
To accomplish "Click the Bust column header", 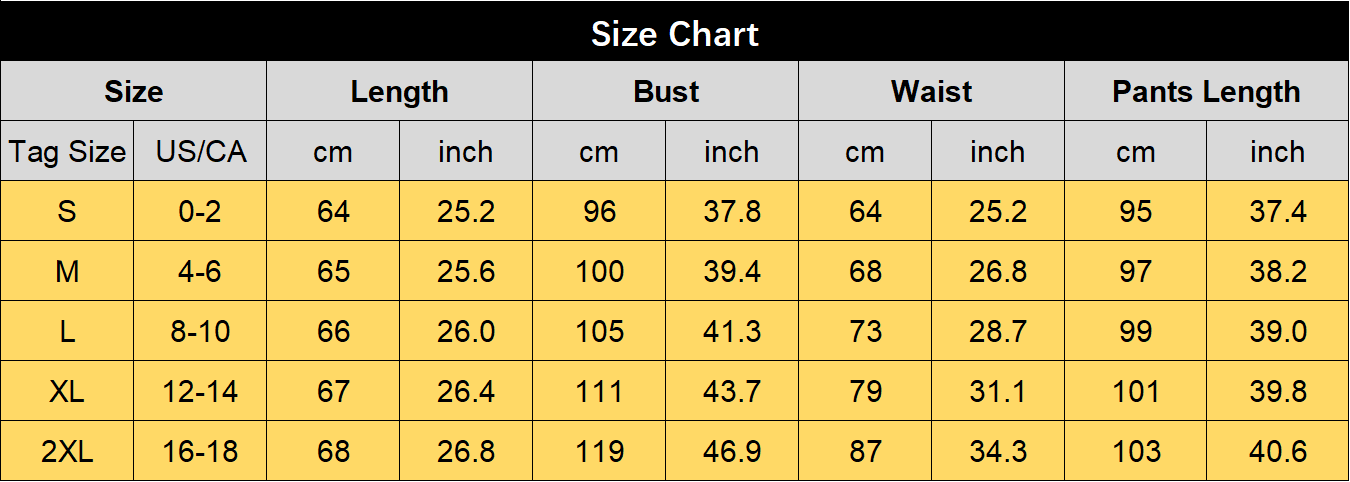I will tap(666, 92).
